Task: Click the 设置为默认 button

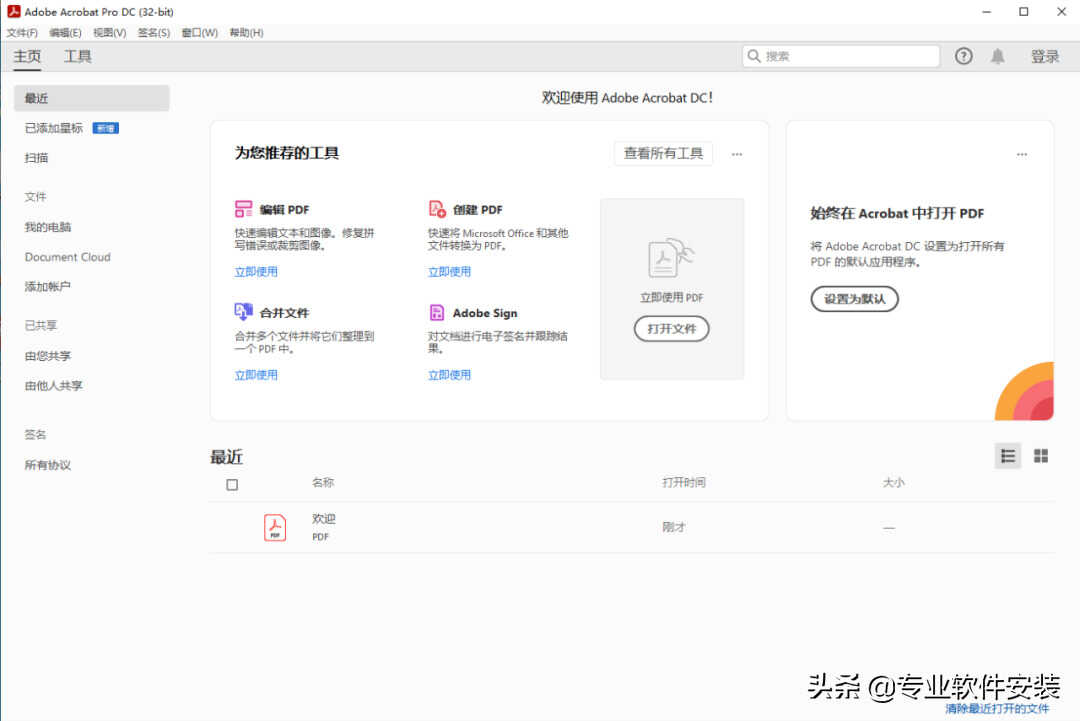Action: pos(855,299)
